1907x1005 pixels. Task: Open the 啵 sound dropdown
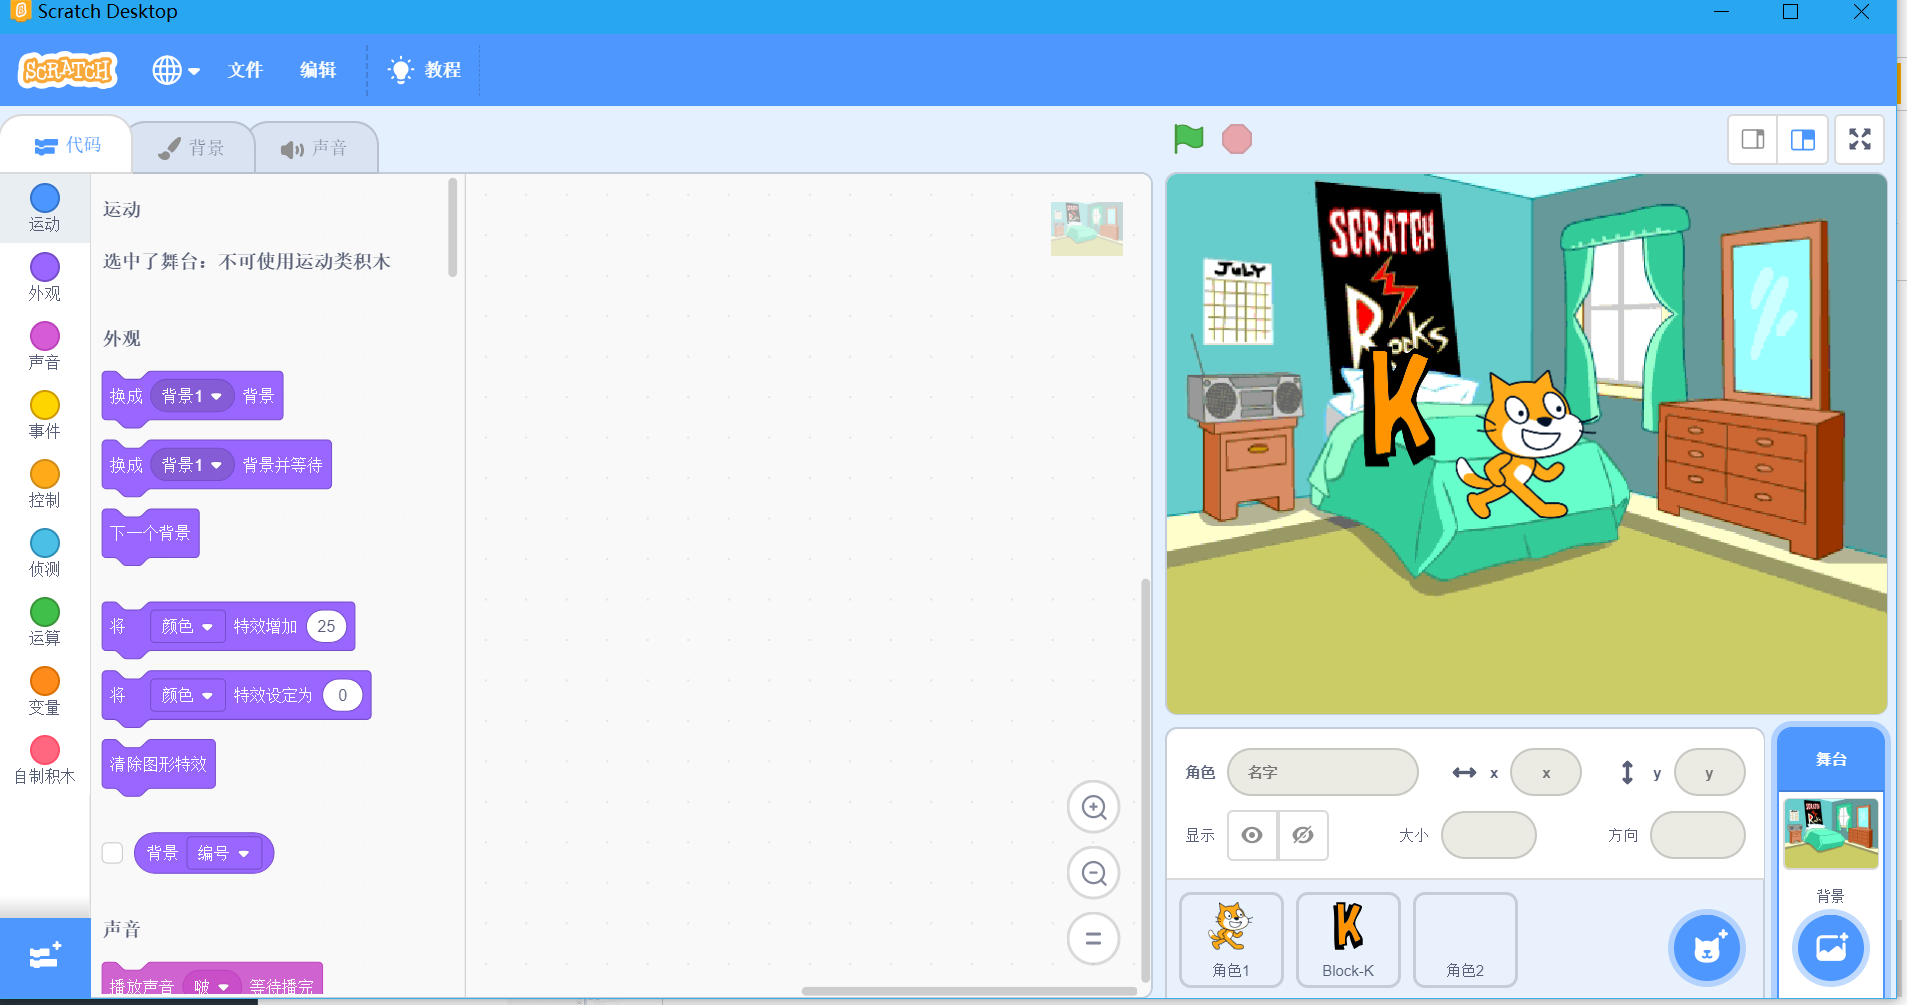point(212,986)
